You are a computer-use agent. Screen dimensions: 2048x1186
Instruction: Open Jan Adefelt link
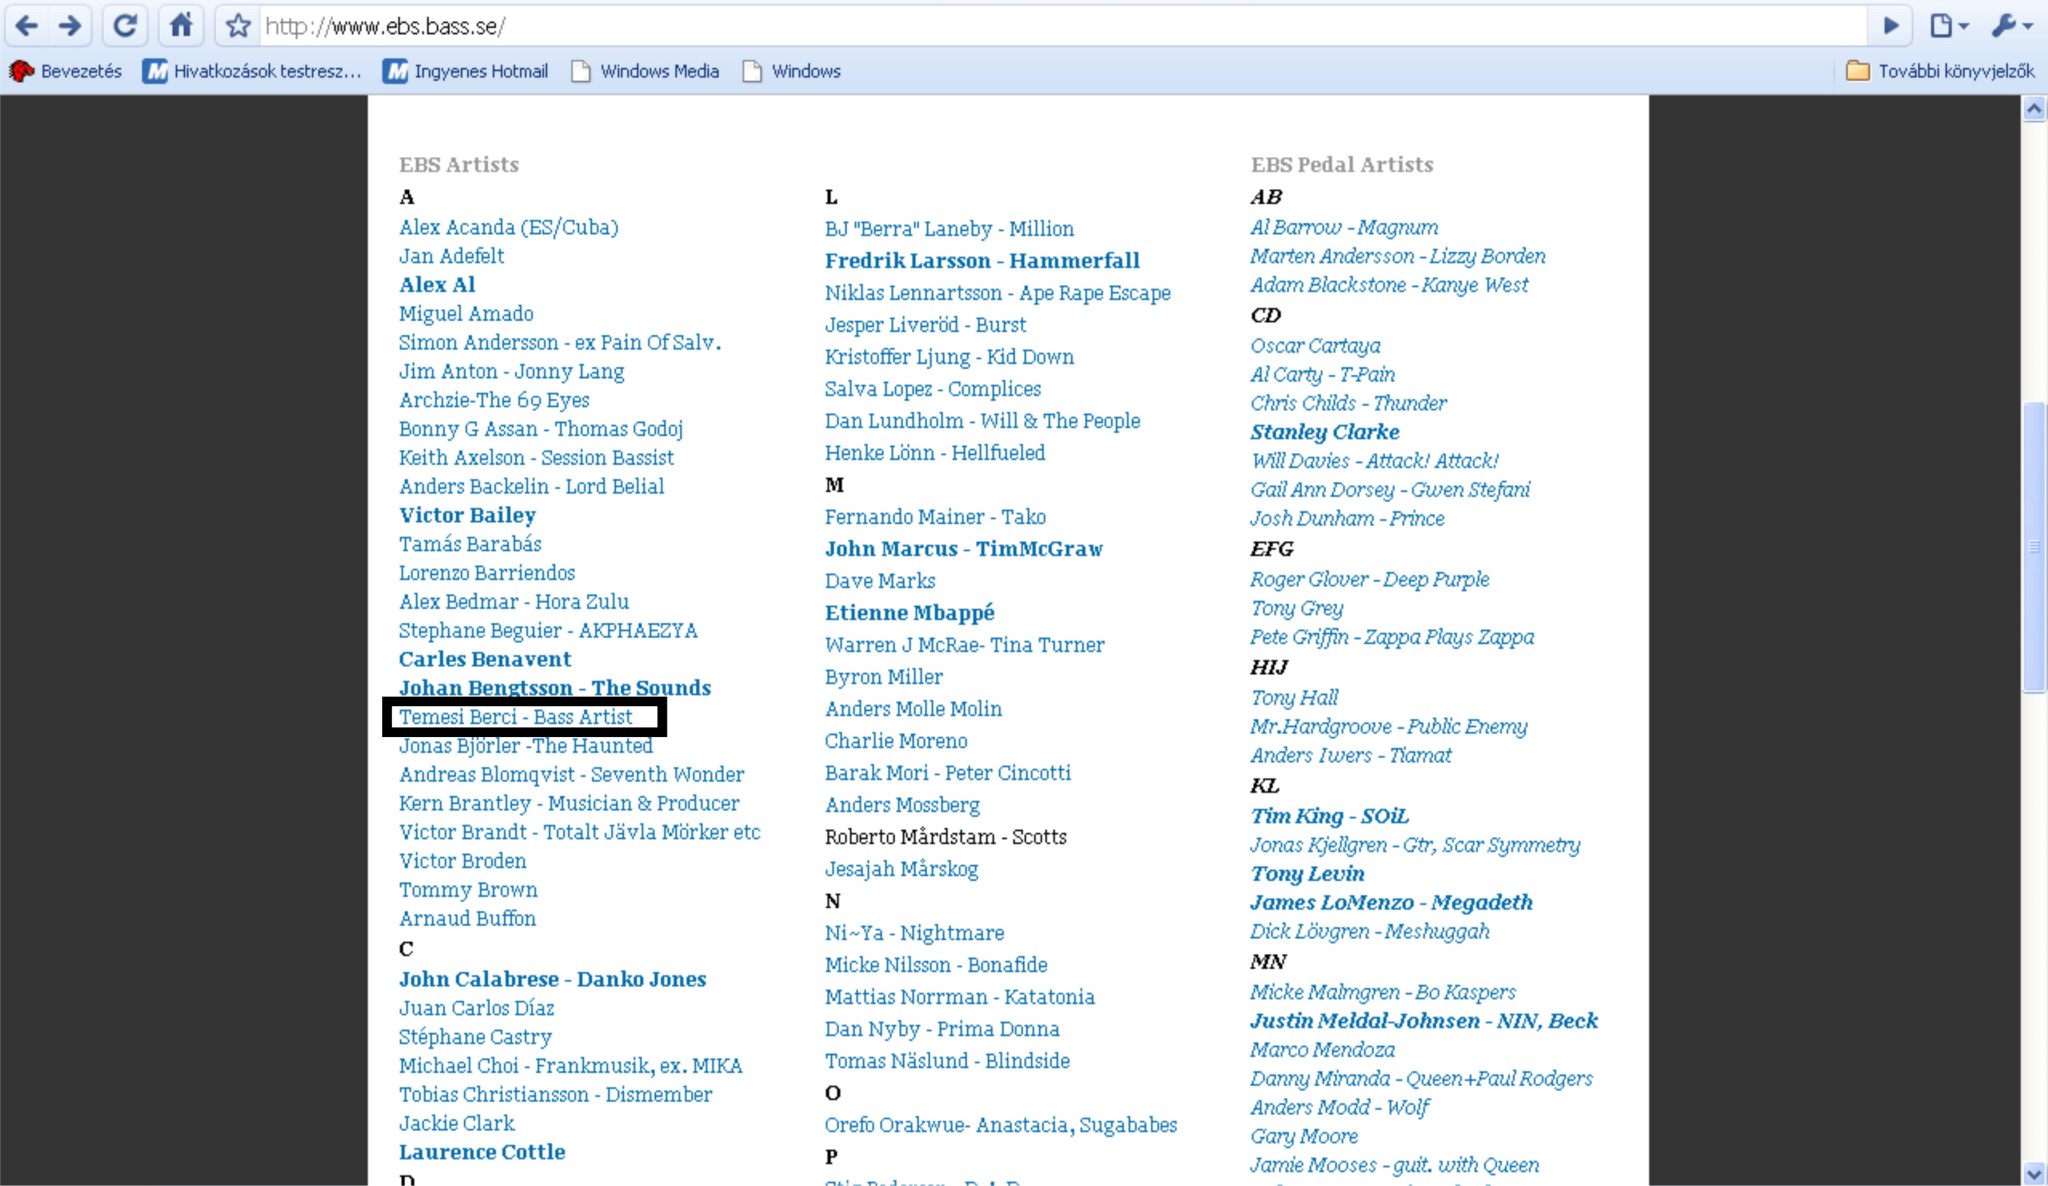click(x=451, y=256)
